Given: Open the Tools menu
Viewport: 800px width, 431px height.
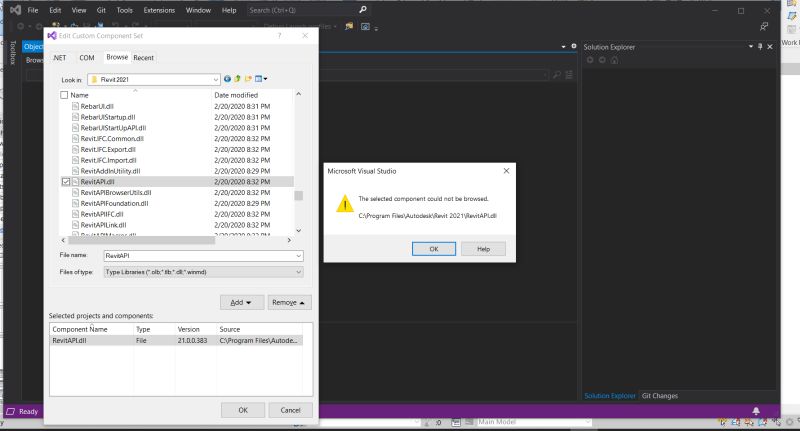Looking at the screenshot, I should (x=124, y=10).
